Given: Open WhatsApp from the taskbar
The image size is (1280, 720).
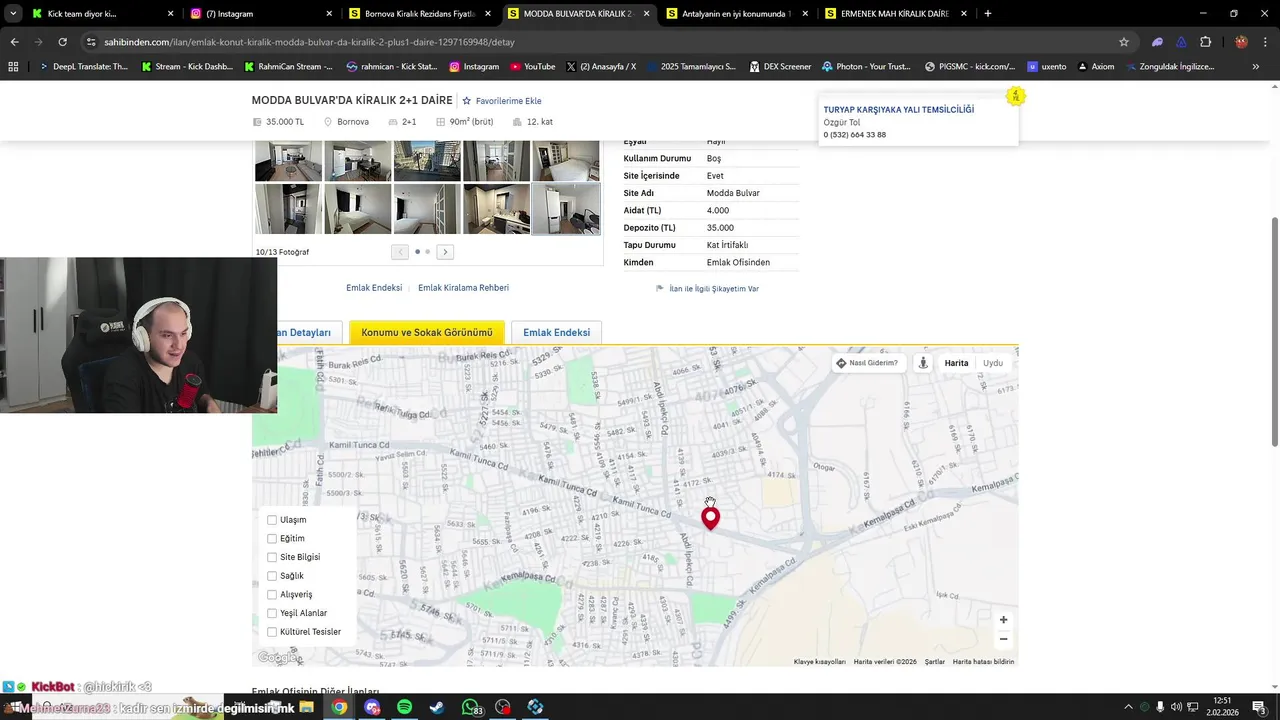Looking at the screenshot, I should point(470,707).
